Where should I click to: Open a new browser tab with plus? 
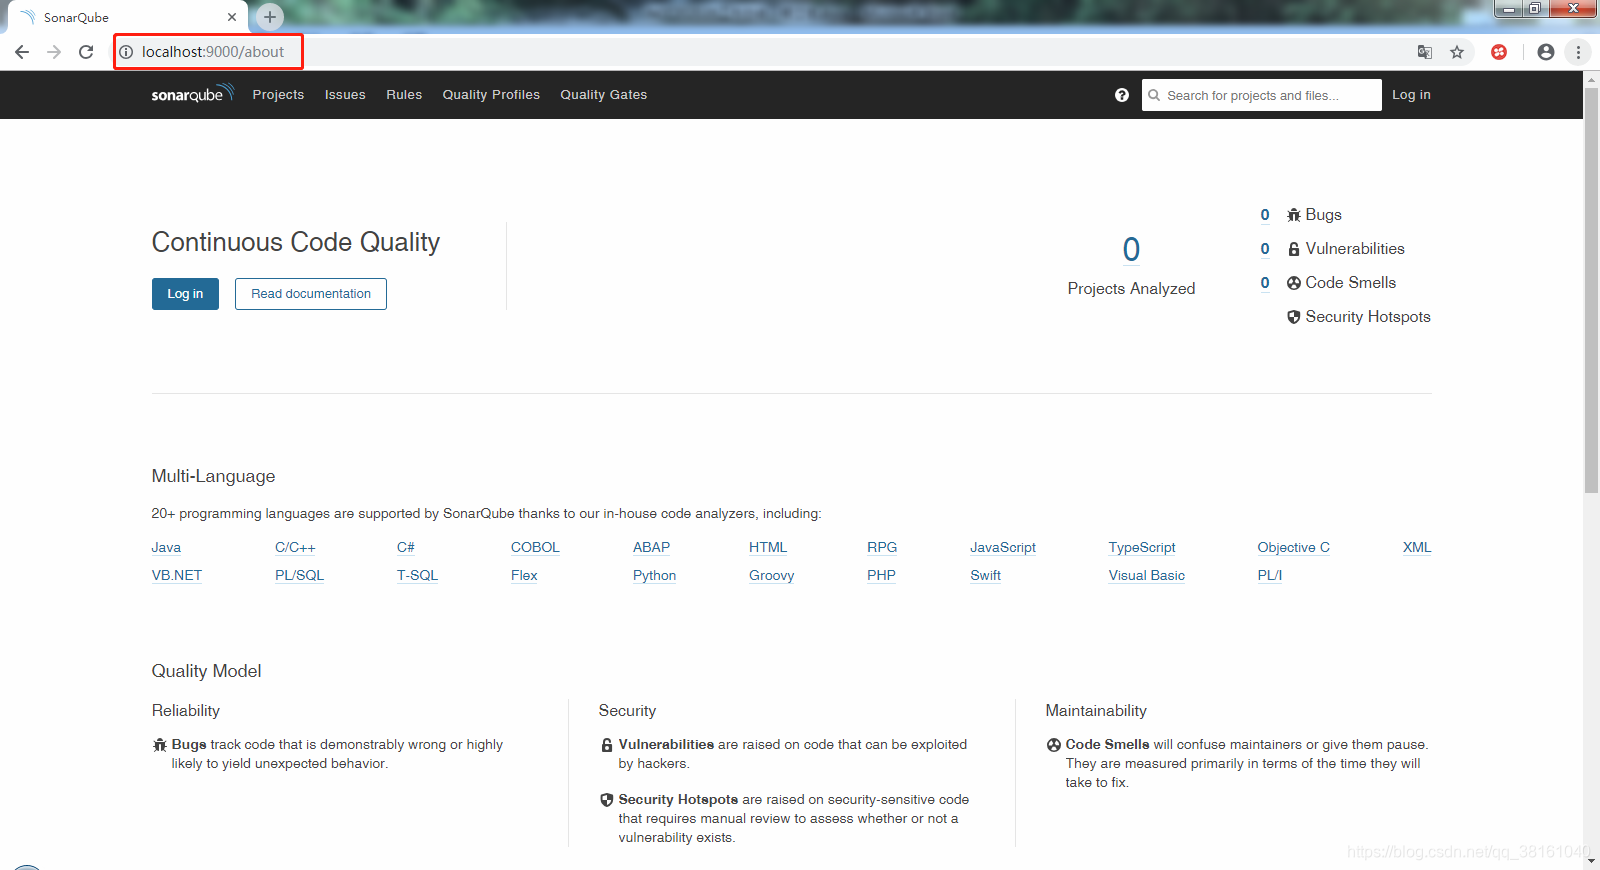pyautogui.click(x=270, y=17)
